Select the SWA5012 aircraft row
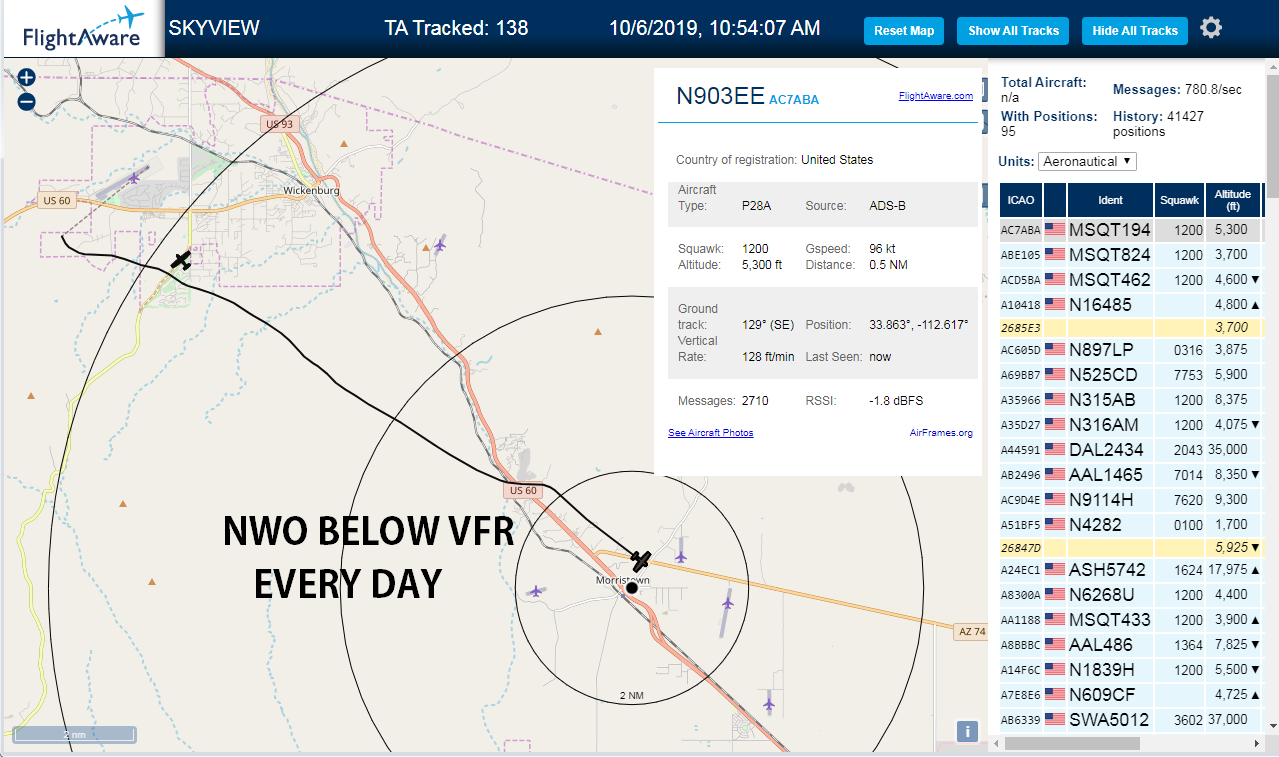Viewport: 1279px width, 757px height. tap(1131, 719)
